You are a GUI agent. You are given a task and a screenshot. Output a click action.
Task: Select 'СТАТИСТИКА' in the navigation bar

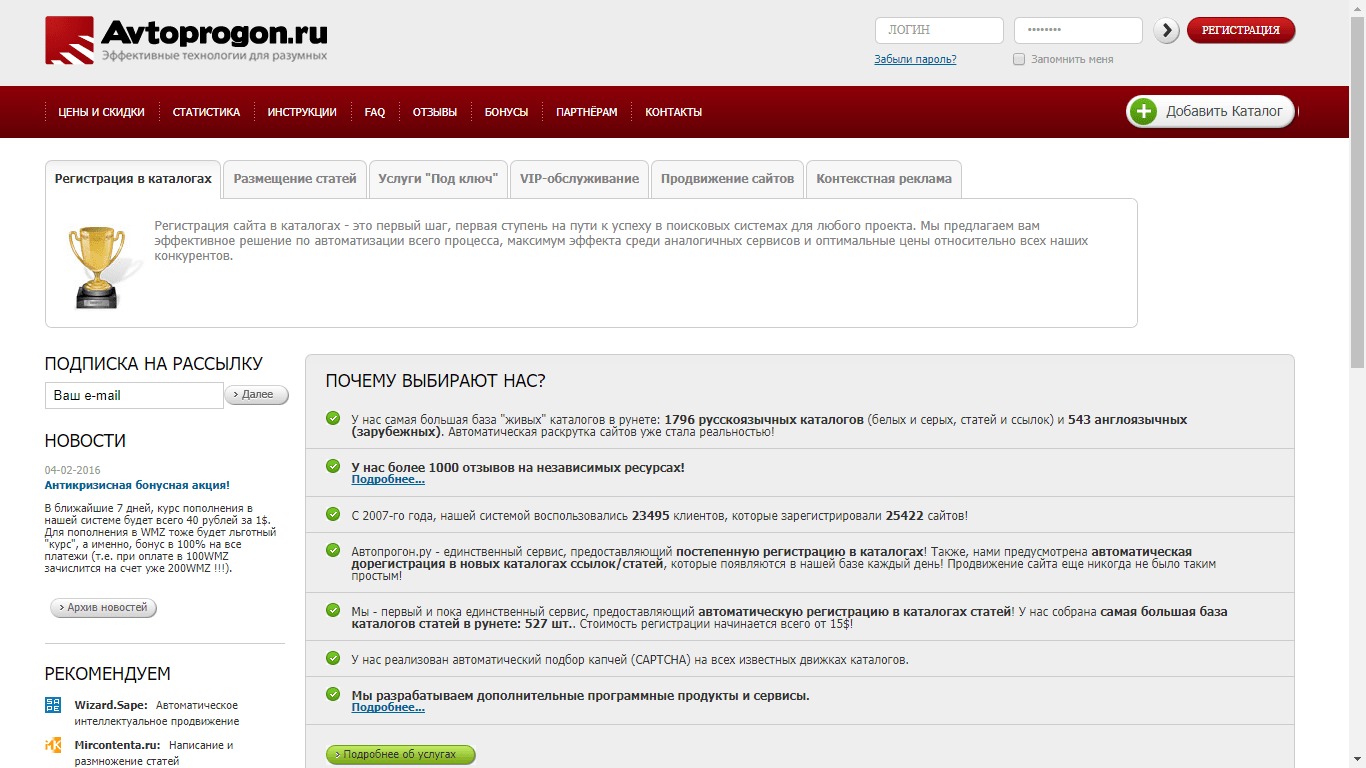(206, 112)
